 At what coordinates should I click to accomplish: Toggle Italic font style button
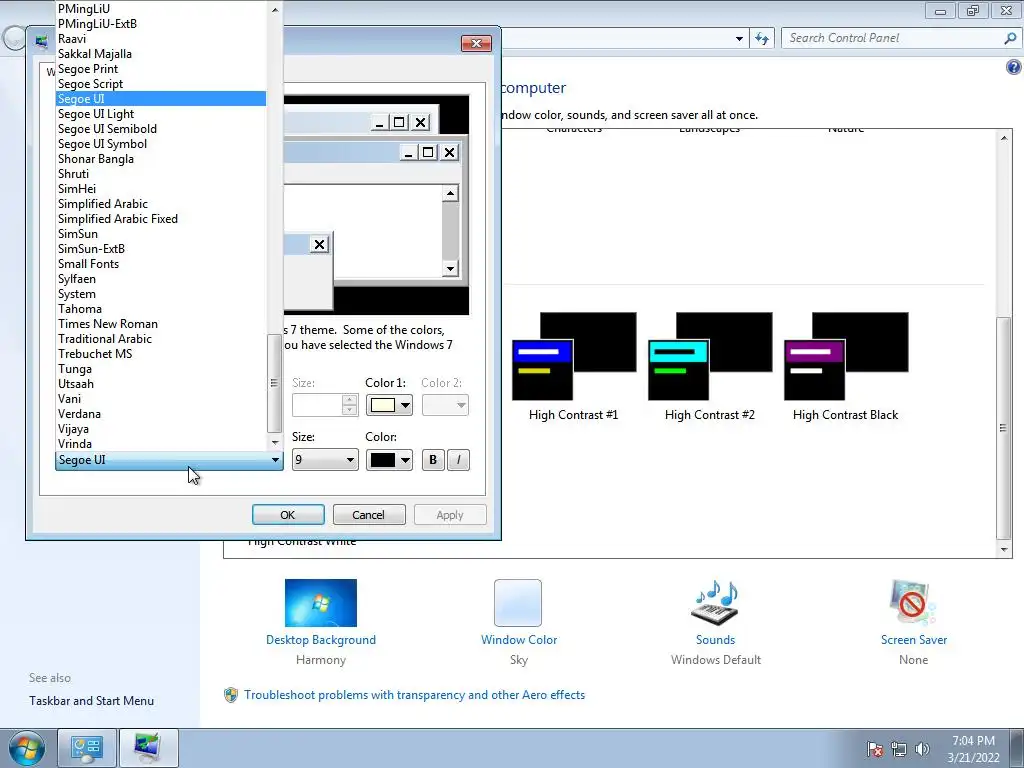[458, 460]
